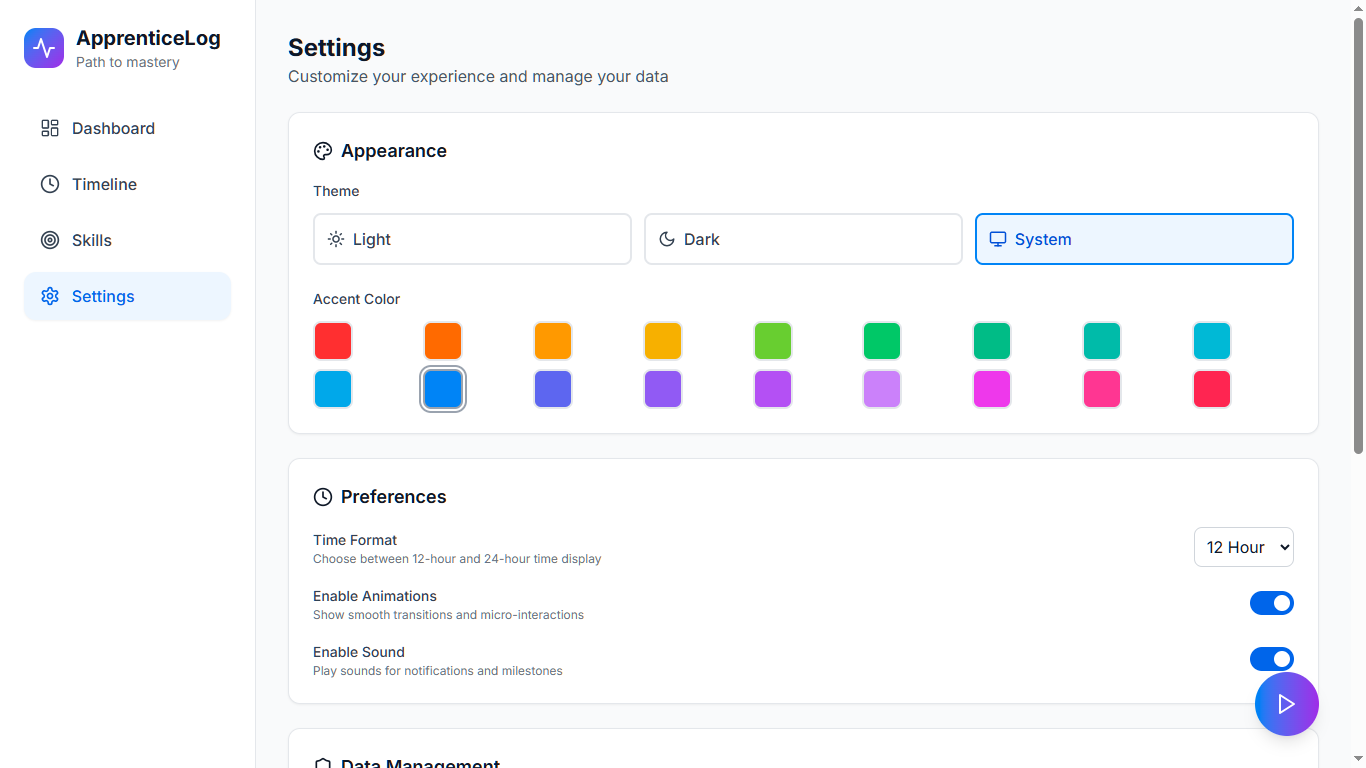Pick the red accent color swatch

[x=333, y=341]
